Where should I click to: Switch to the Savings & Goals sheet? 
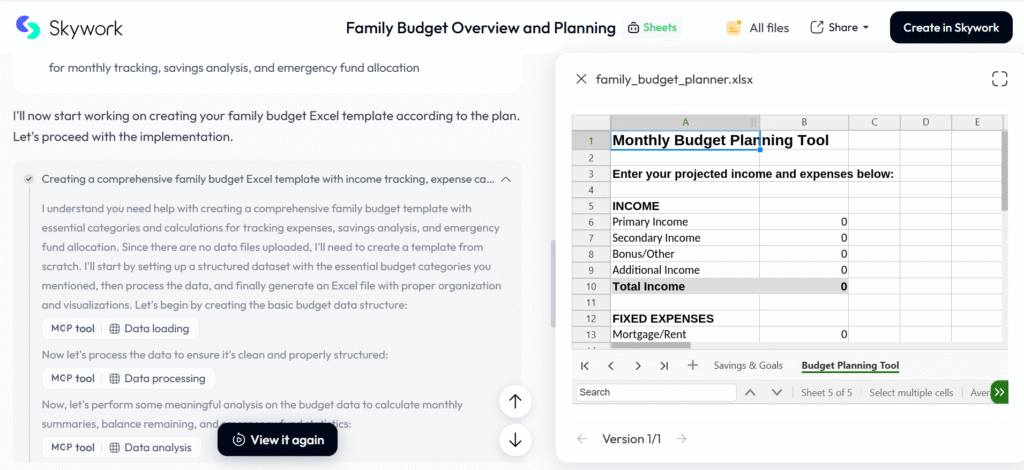pos(748,366)
